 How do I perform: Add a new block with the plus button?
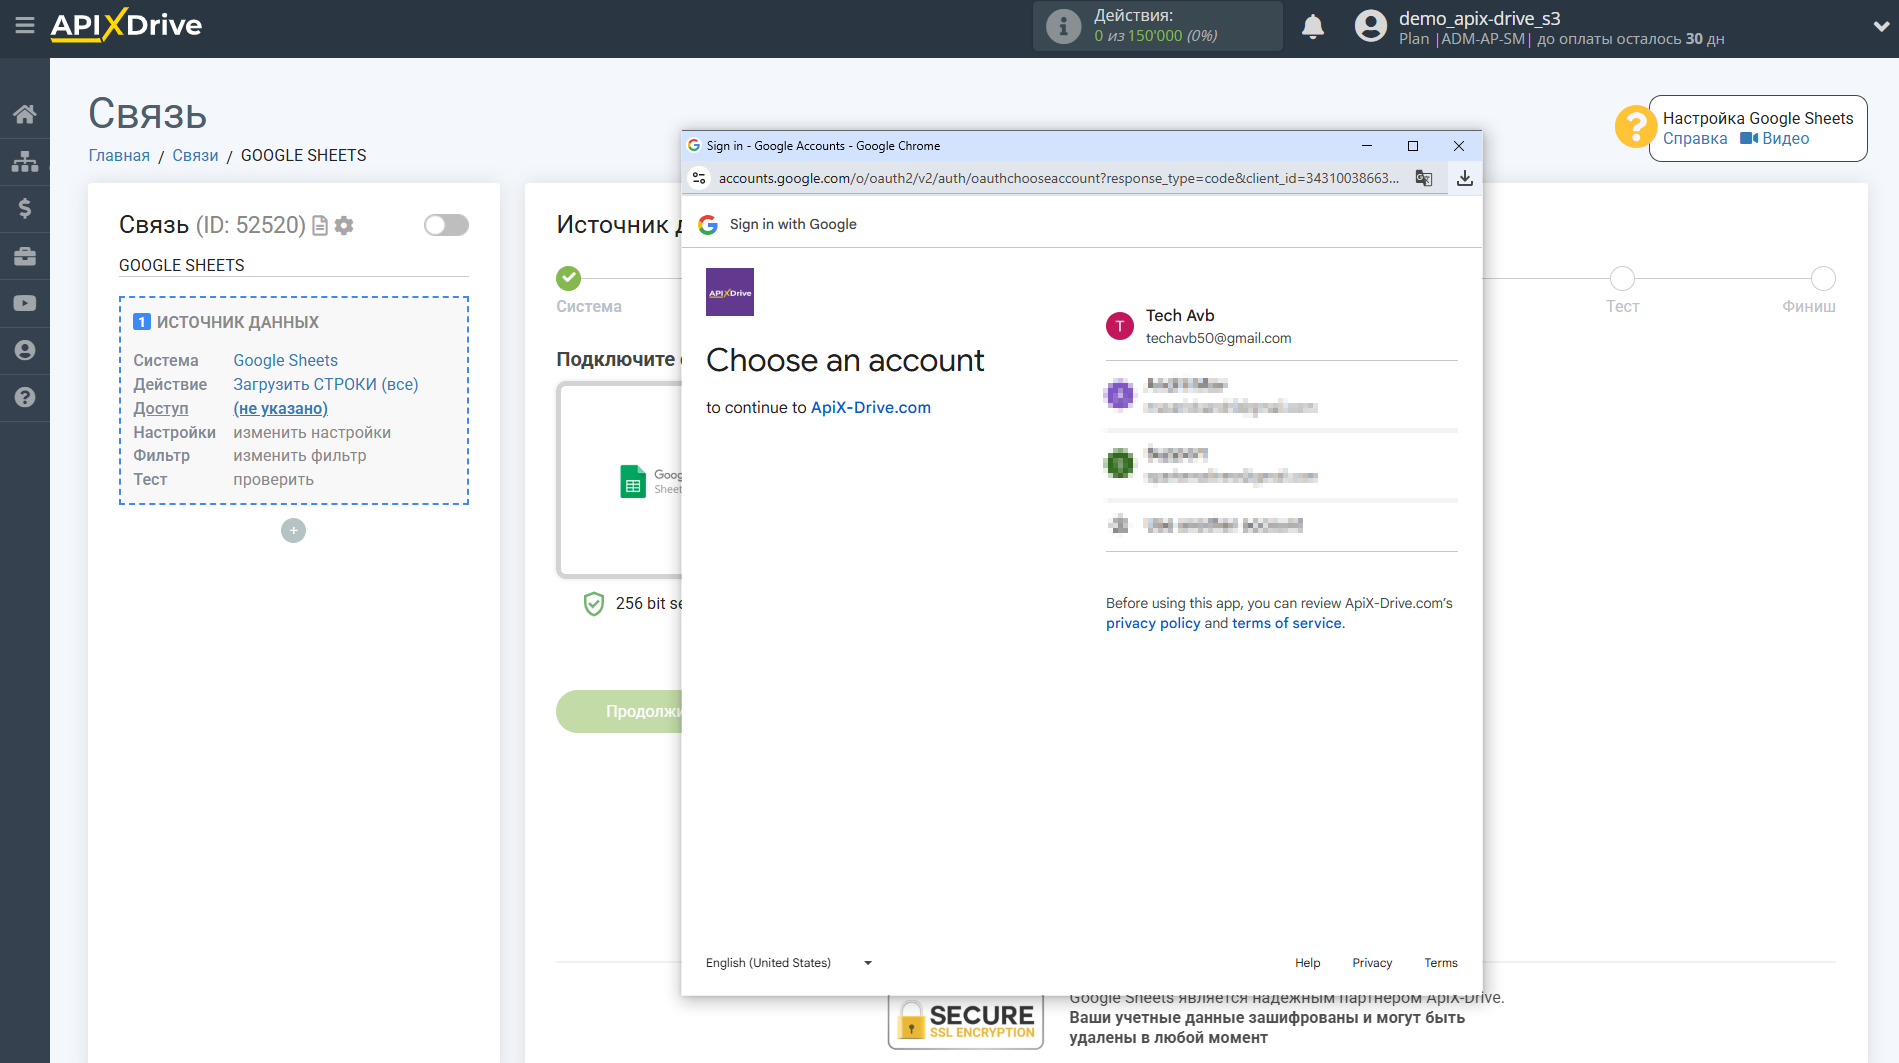click(293, 531)
